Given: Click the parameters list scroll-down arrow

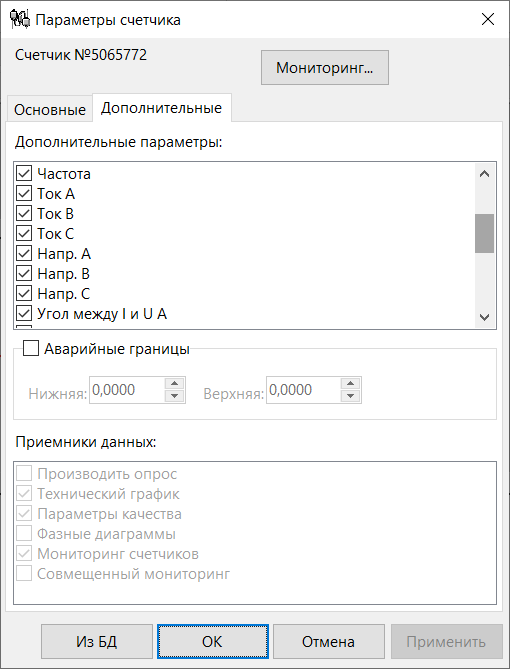Looking at the screenshot, I should (484, 317).
